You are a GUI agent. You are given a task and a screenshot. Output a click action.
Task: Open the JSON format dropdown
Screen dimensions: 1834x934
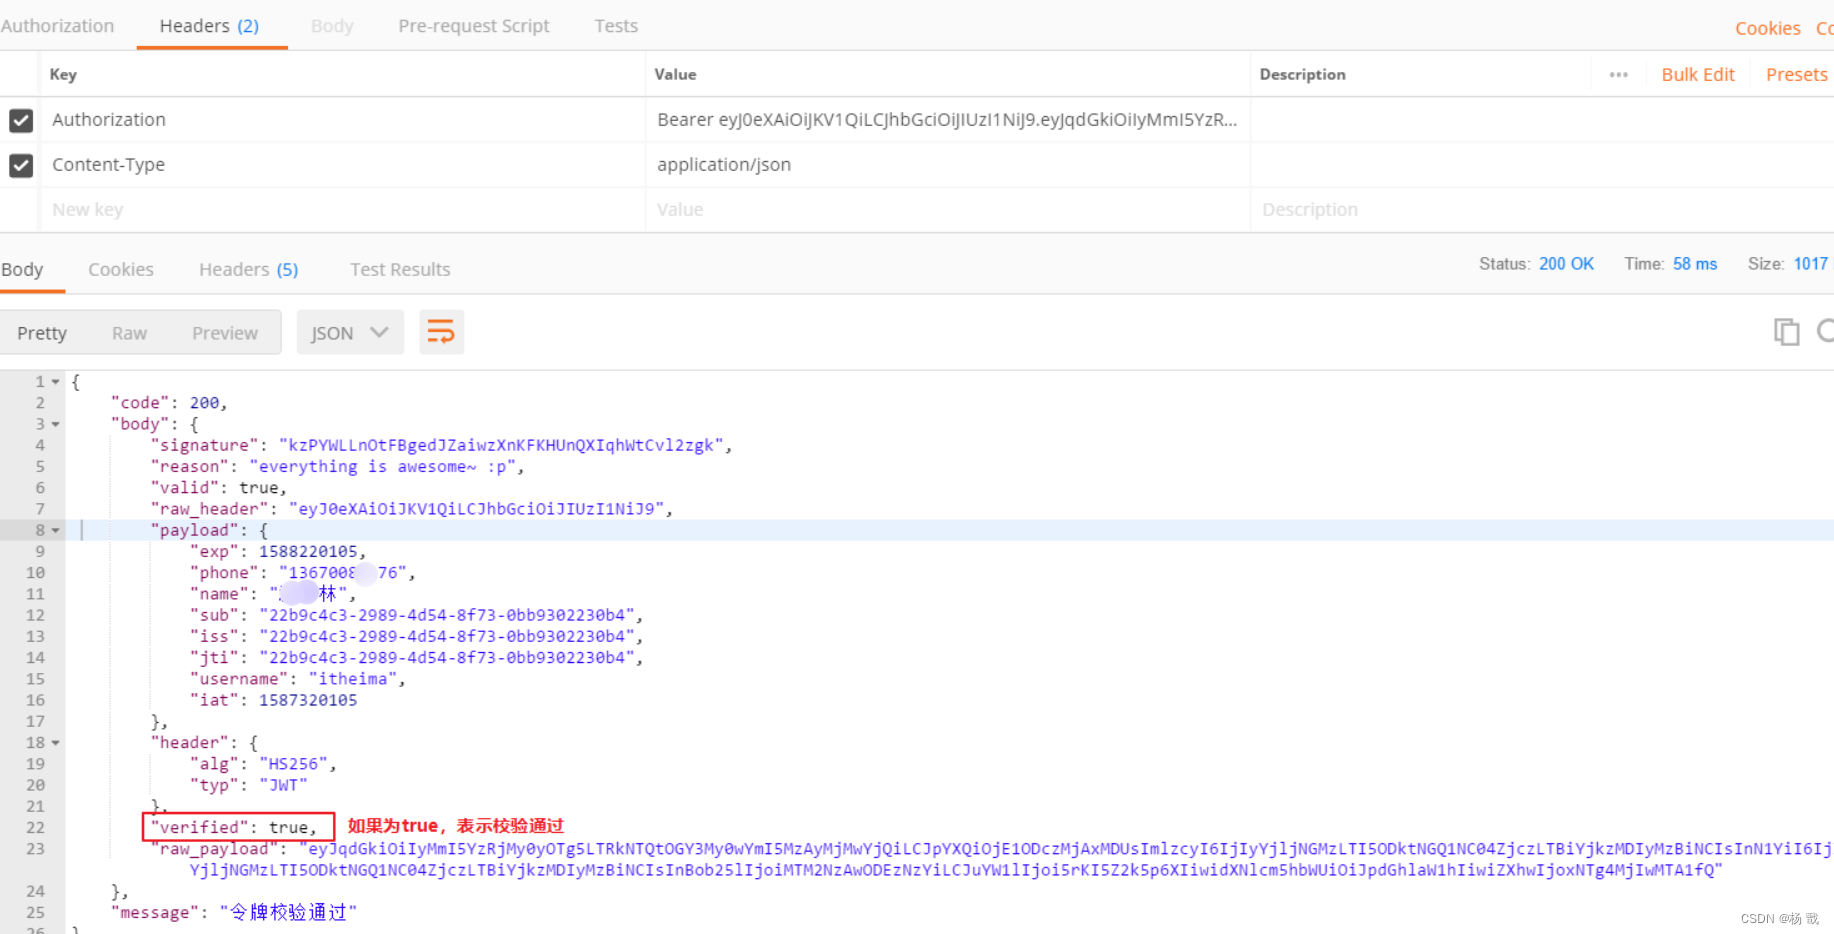[349, 332]
